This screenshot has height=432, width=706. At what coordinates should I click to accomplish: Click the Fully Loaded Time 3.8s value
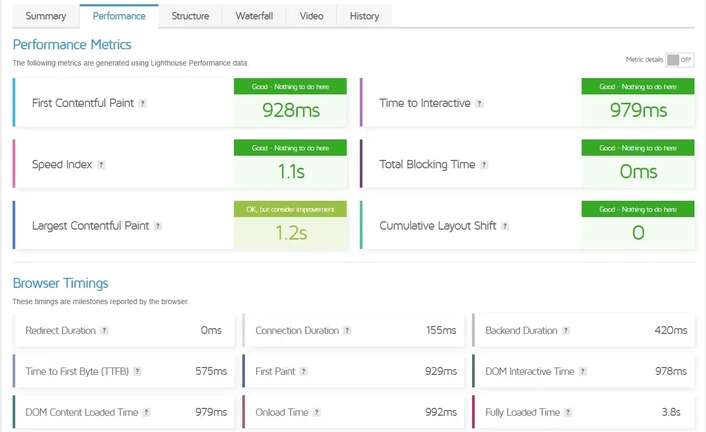coord(671,412)
